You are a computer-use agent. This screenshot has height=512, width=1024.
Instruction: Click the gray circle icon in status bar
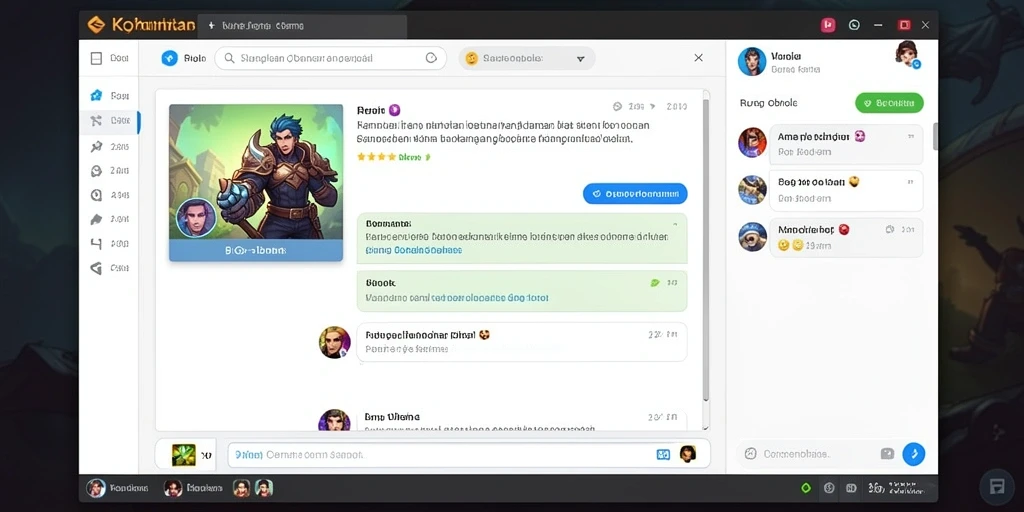click(829, 488)
